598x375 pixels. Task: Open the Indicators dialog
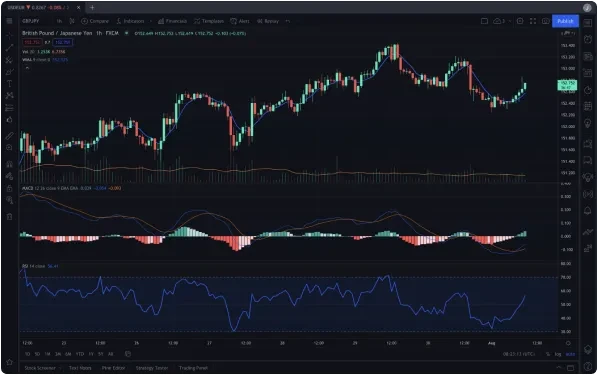130,21
